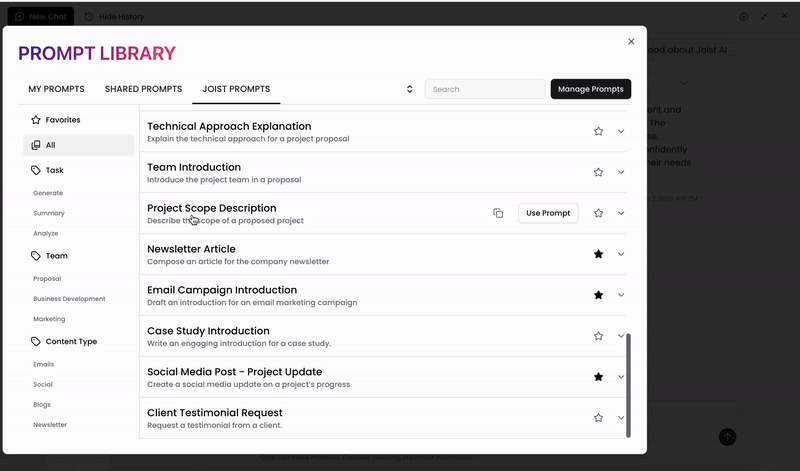Expand the Client Testimonial Request chevron

(621, 417)
